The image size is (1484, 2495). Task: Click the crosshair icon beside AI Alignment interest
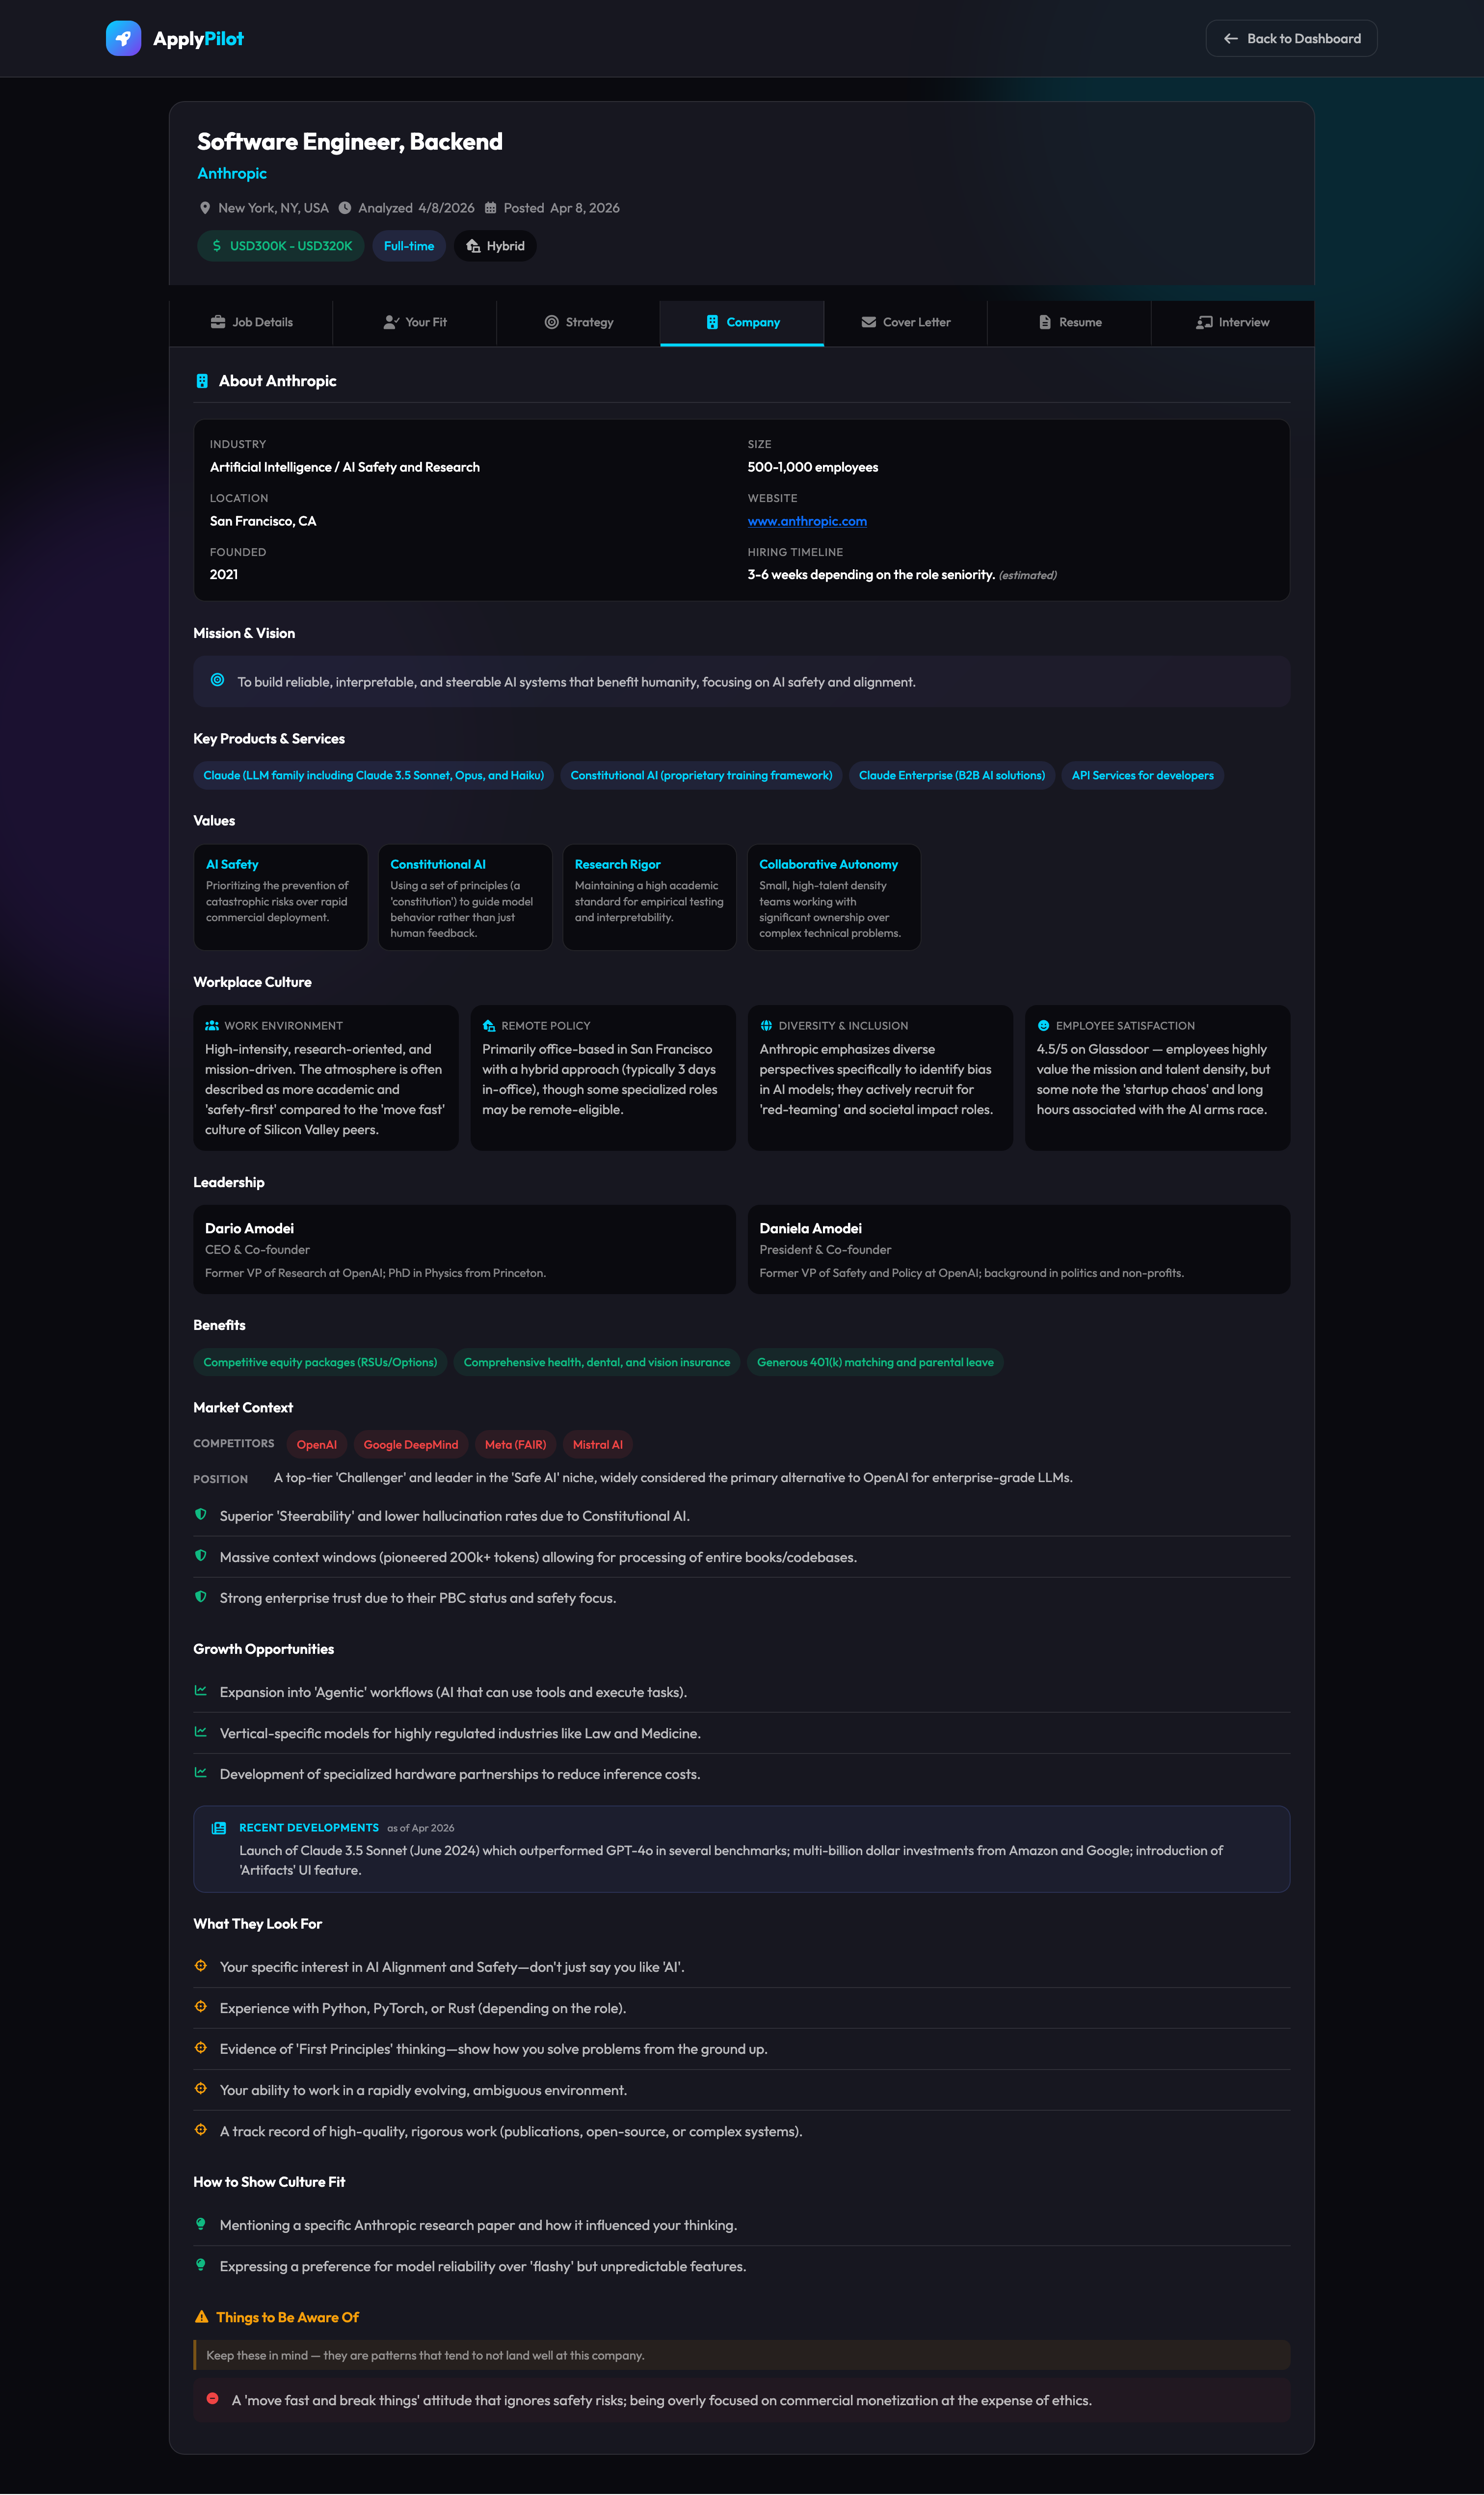201,1965
